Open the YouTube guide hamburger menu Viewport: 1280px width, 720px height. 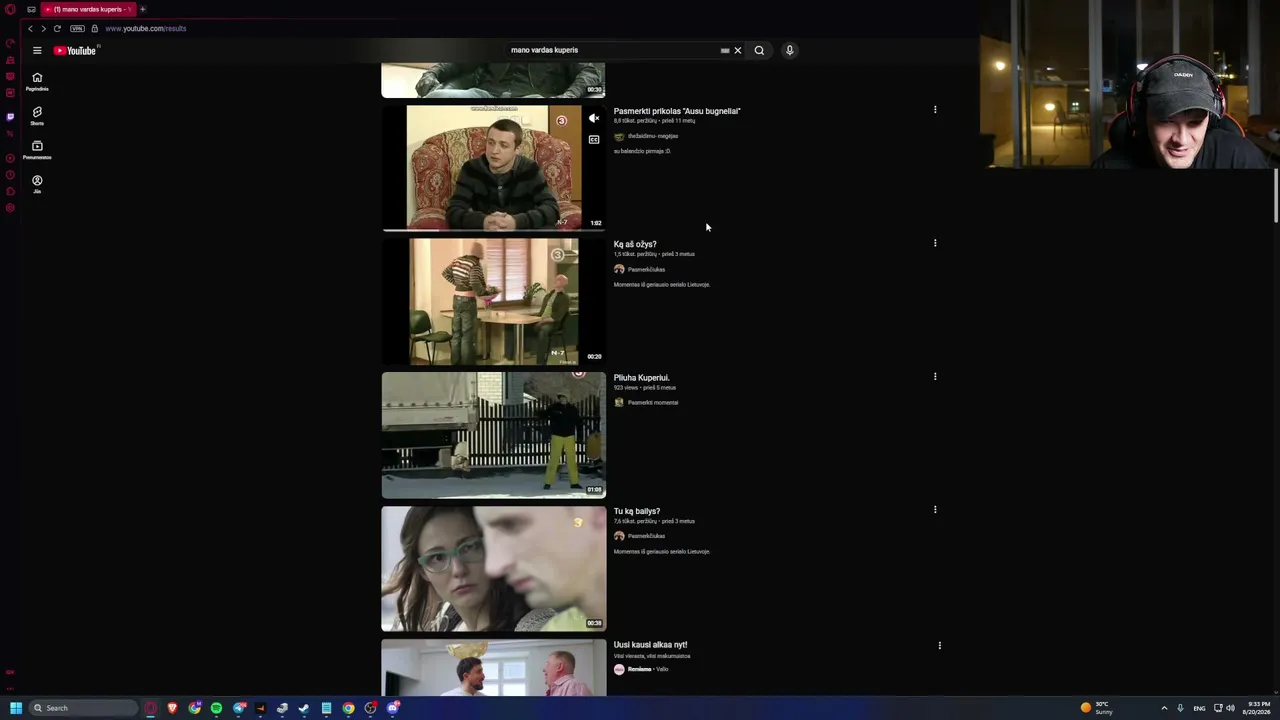tap(37, 50)
